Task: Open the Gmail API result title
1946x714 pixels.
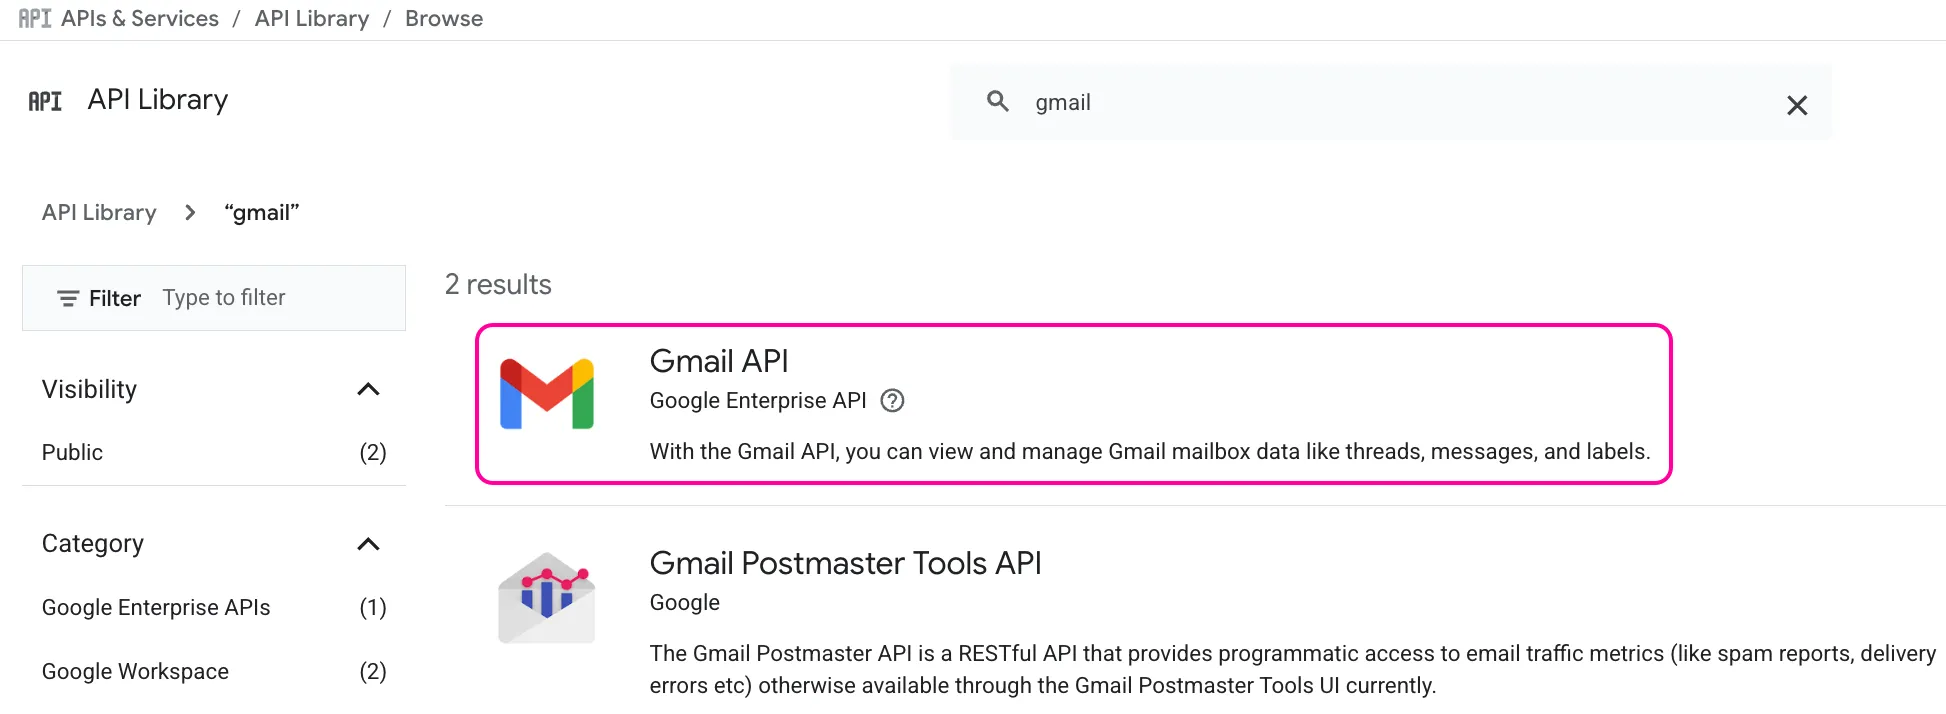Action: tap(719, 361)
